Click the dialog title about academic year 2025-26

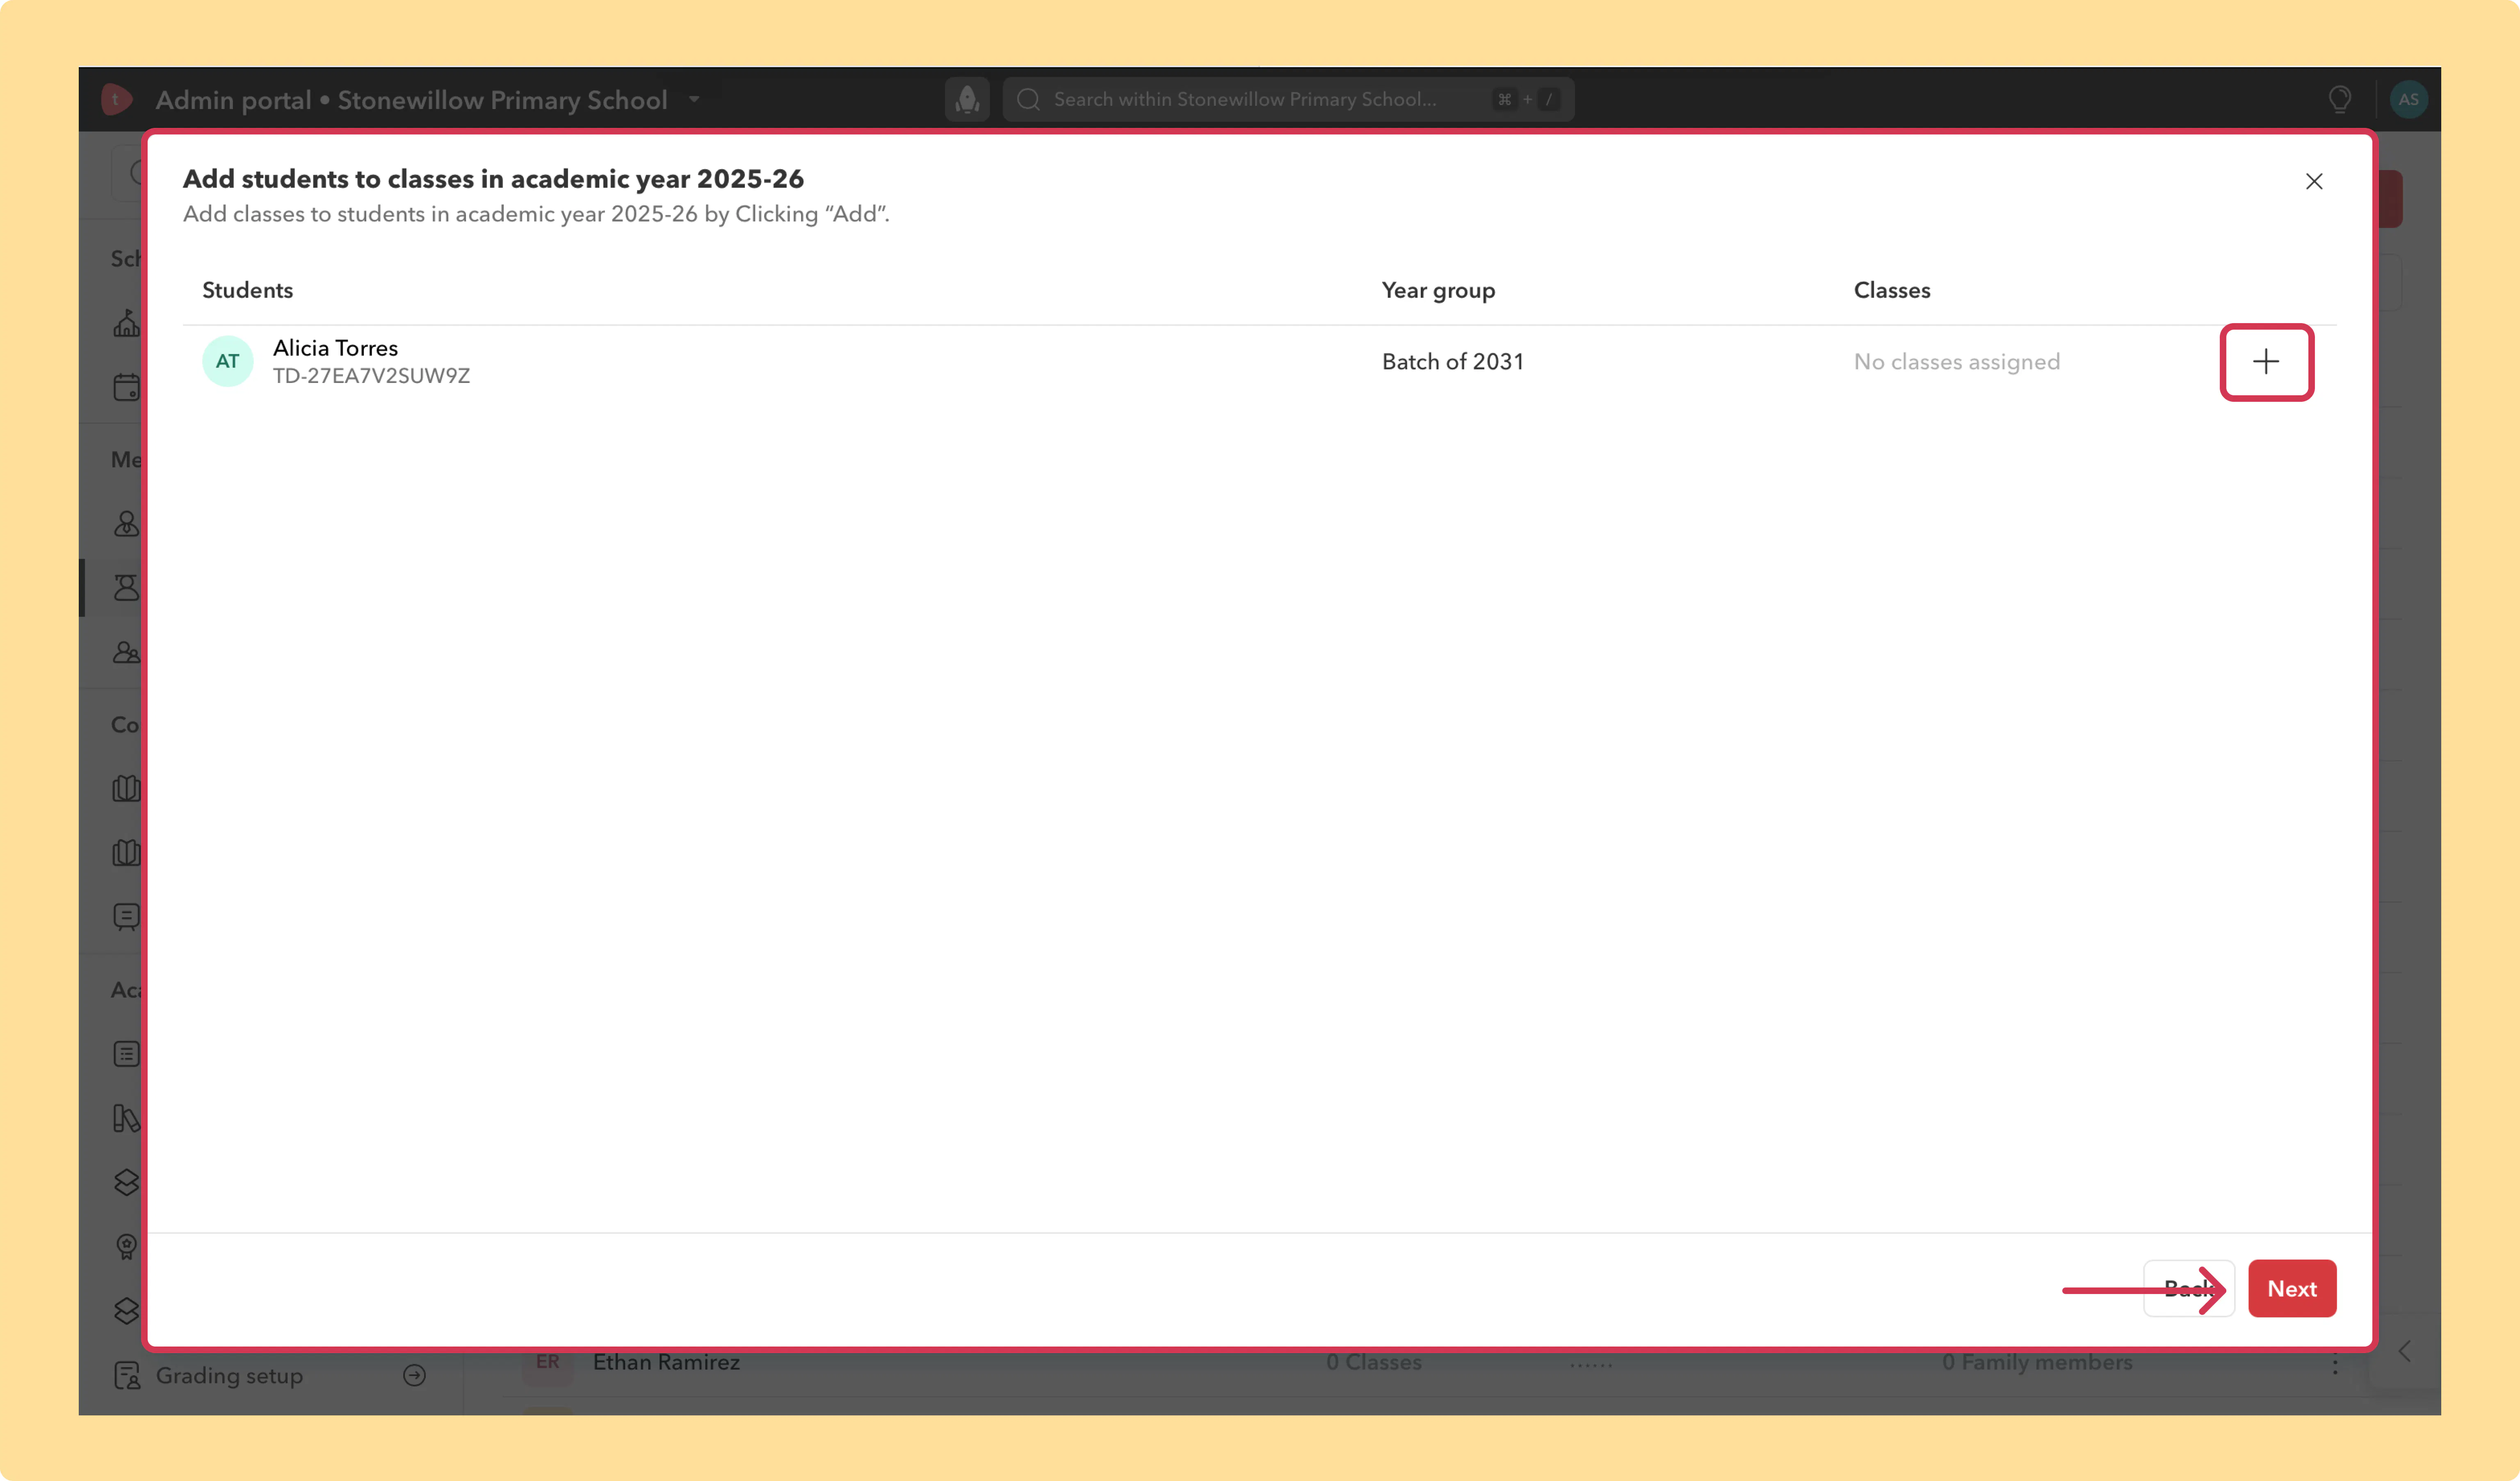493,179
